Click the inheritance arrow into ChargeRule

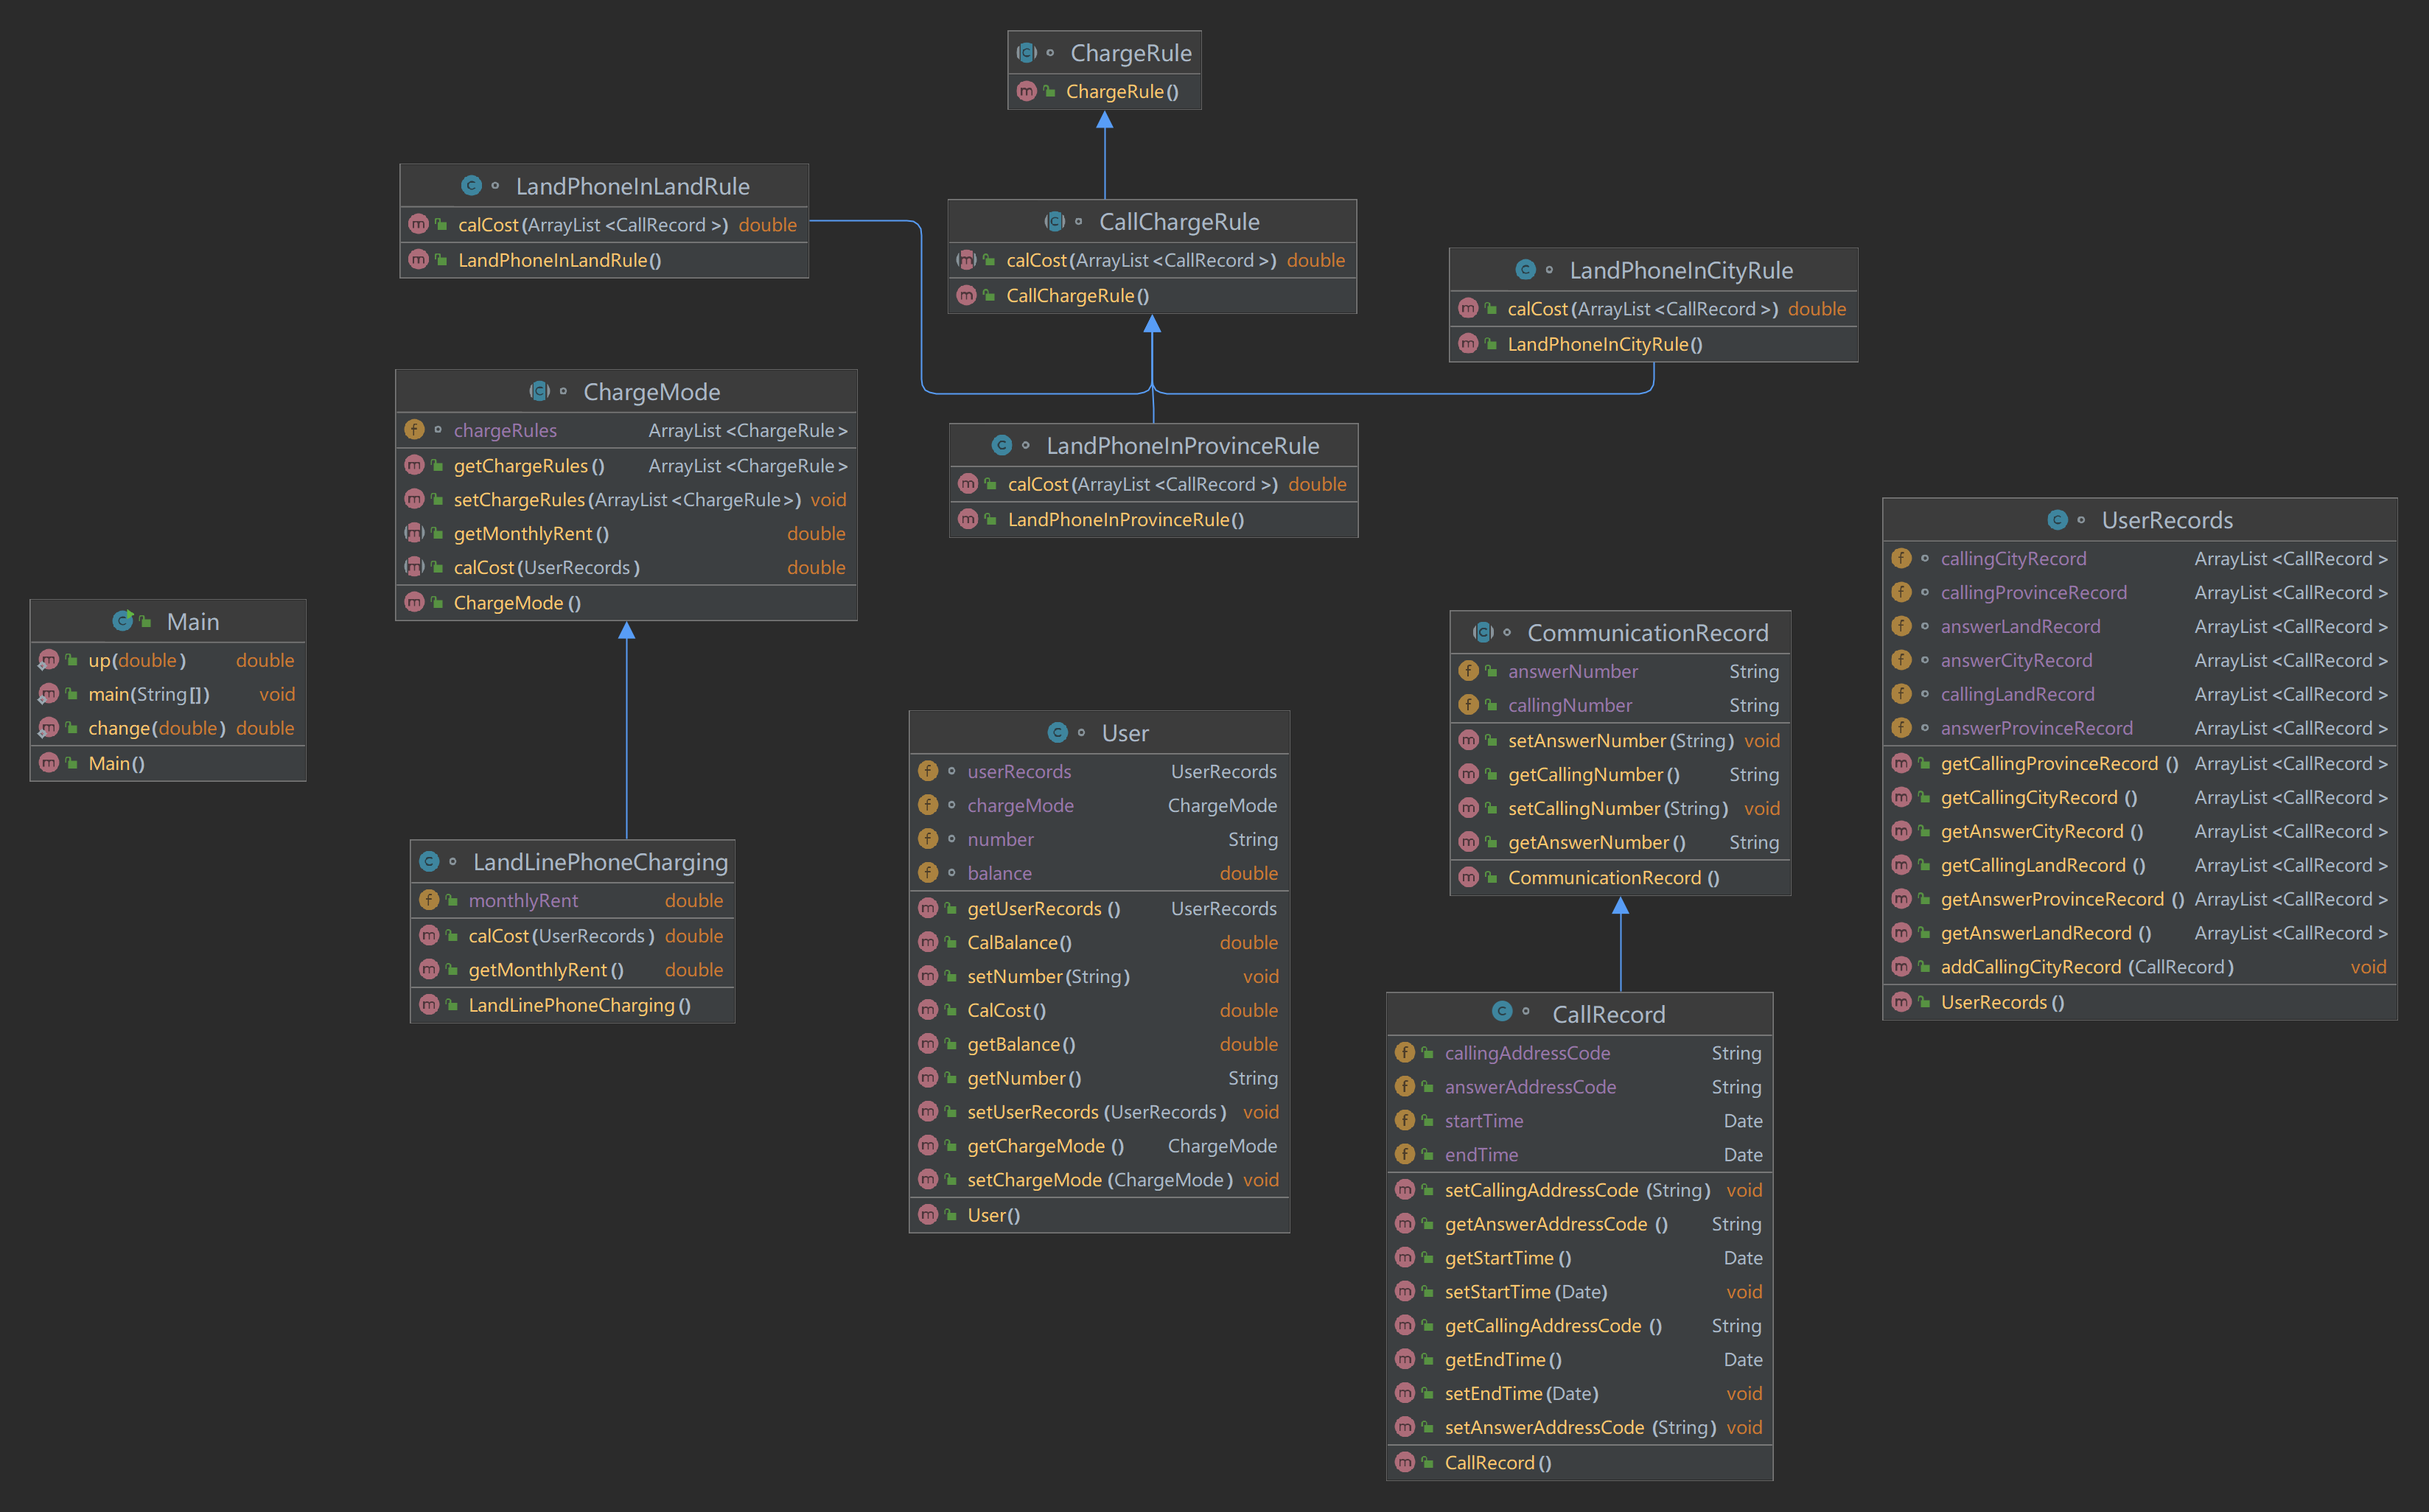1104,121
